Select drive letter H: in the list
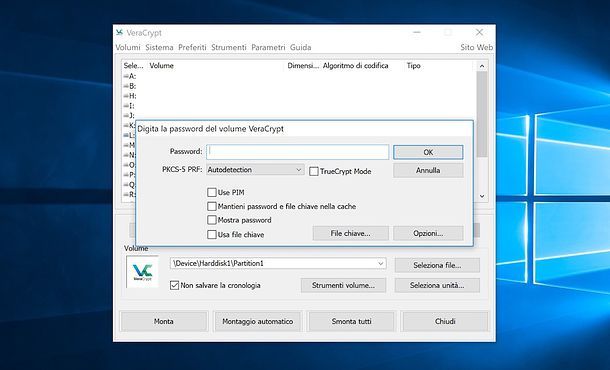Image resolution: width=610 pixels, height=370 pixels. tap(130, 96)
